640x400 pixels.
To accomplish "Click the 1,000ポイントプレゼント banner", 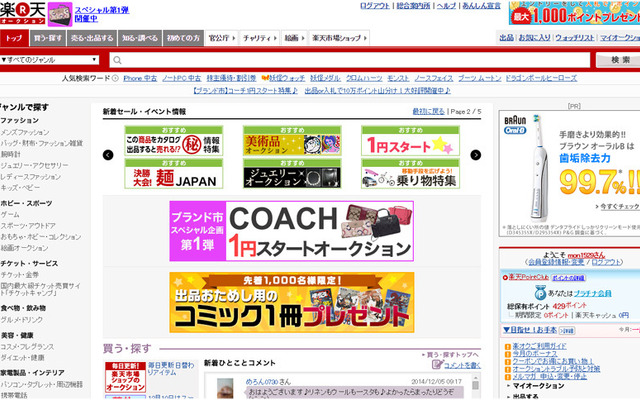I will [574, 13].
